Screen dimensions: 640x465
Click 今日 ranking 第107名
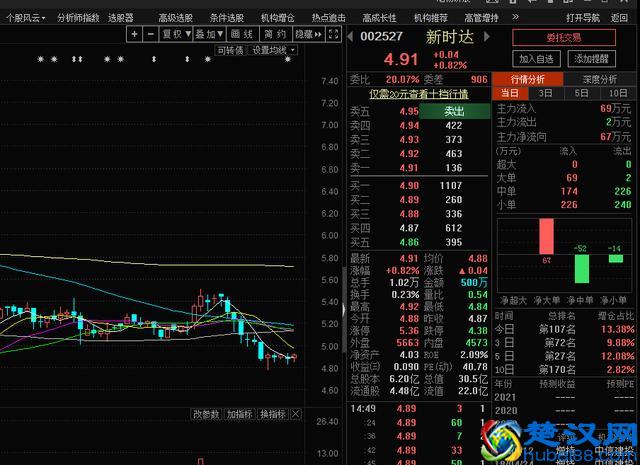557,329
